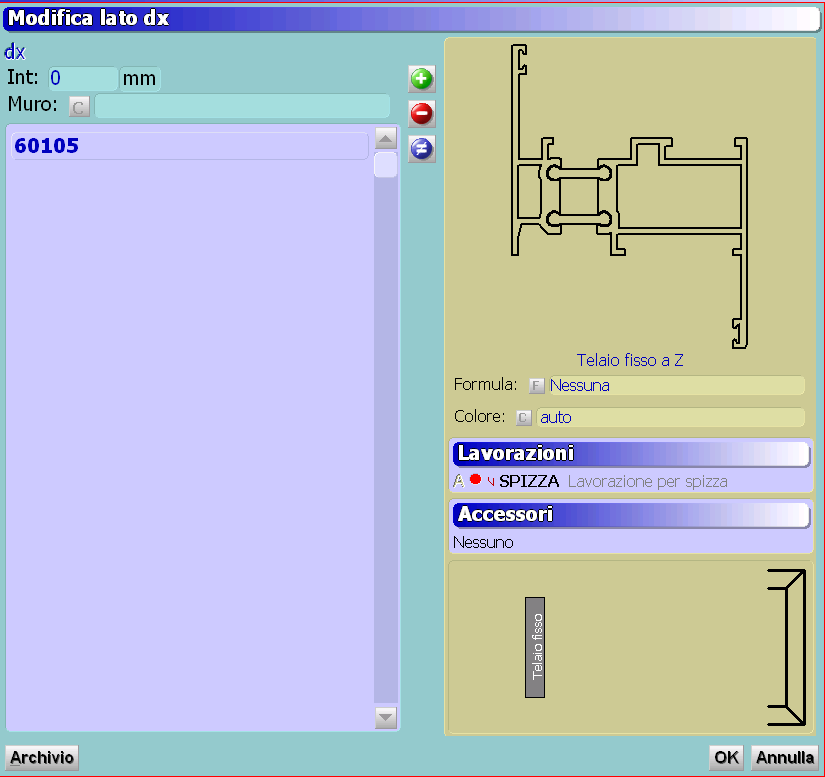Click the F button beside Formula
The width and height of the screenshot is (825, 777).
536,386
